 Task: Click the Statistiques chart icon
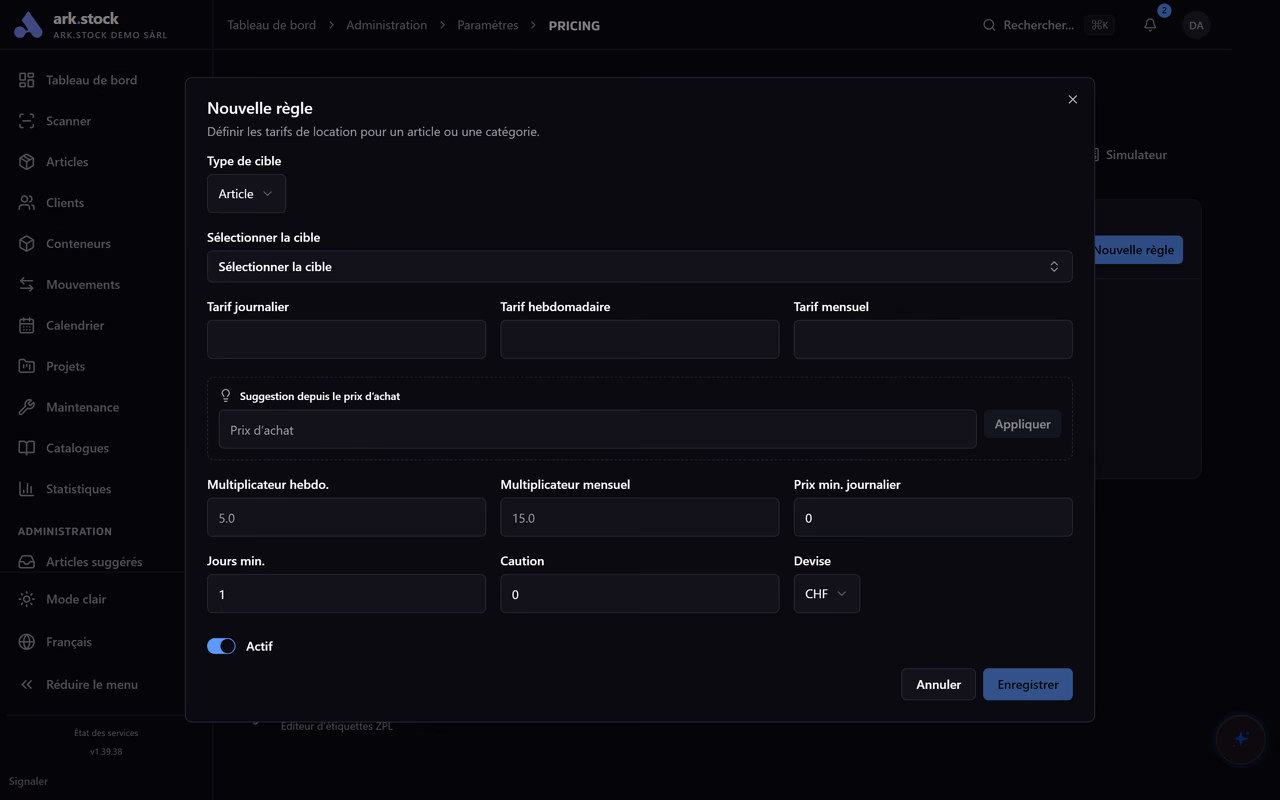click(27, 489)
